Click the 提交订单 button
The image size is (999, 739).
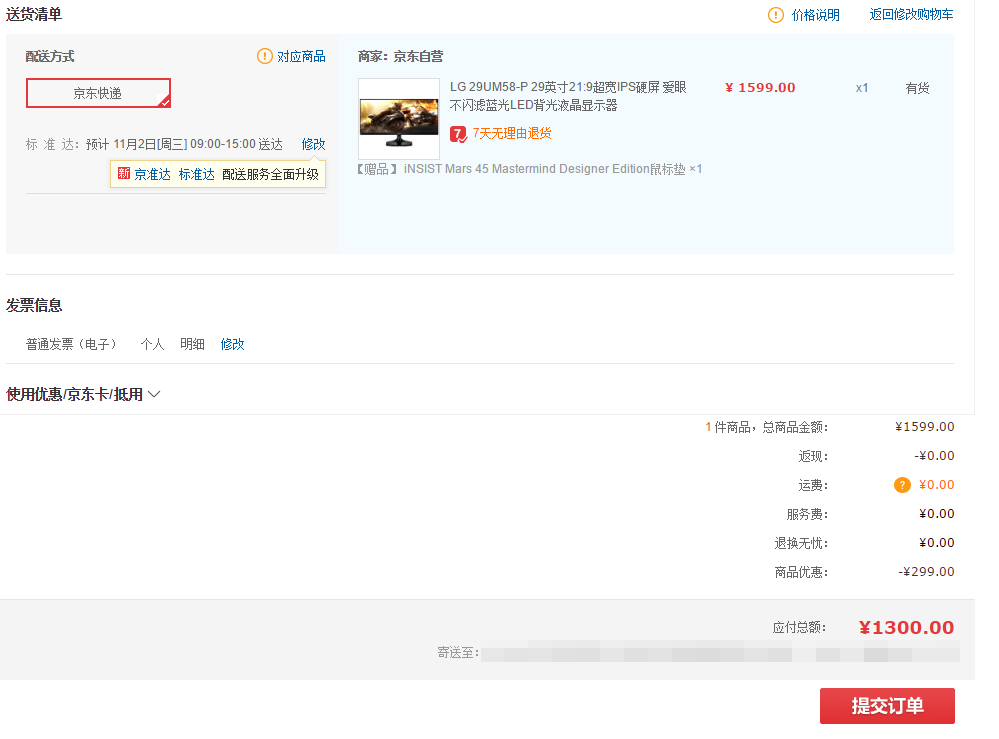click(x=887, y=706)
